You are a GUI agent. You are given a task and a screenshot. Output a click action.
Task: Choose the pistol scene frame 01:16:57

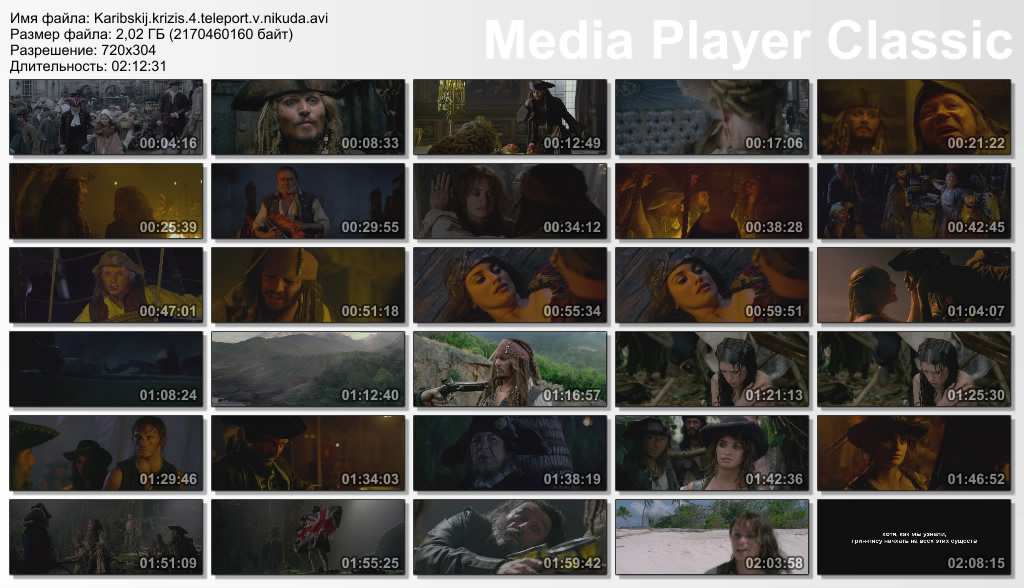[x=510, y=369]
